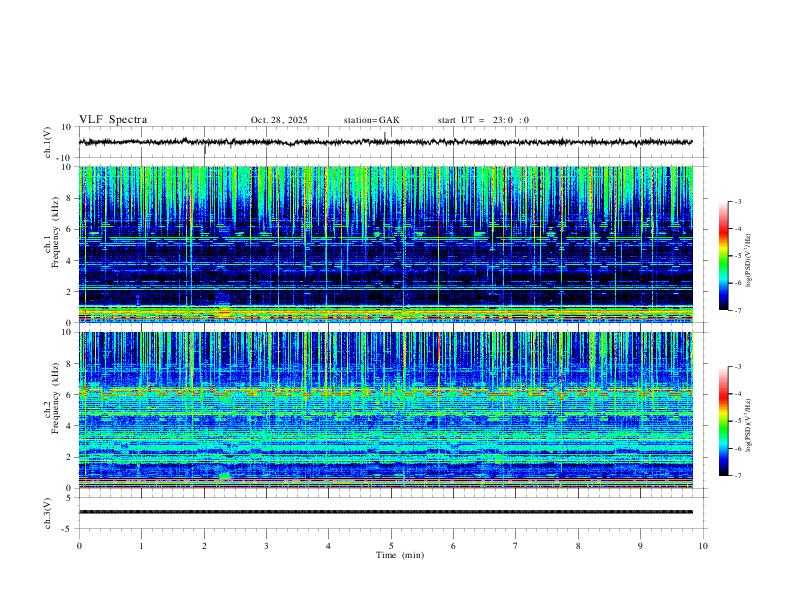The width and height of the screenshot is (792, 612).
Task: Click the '-4' tick on ch.2 colorbar
Action: (737, 394)
